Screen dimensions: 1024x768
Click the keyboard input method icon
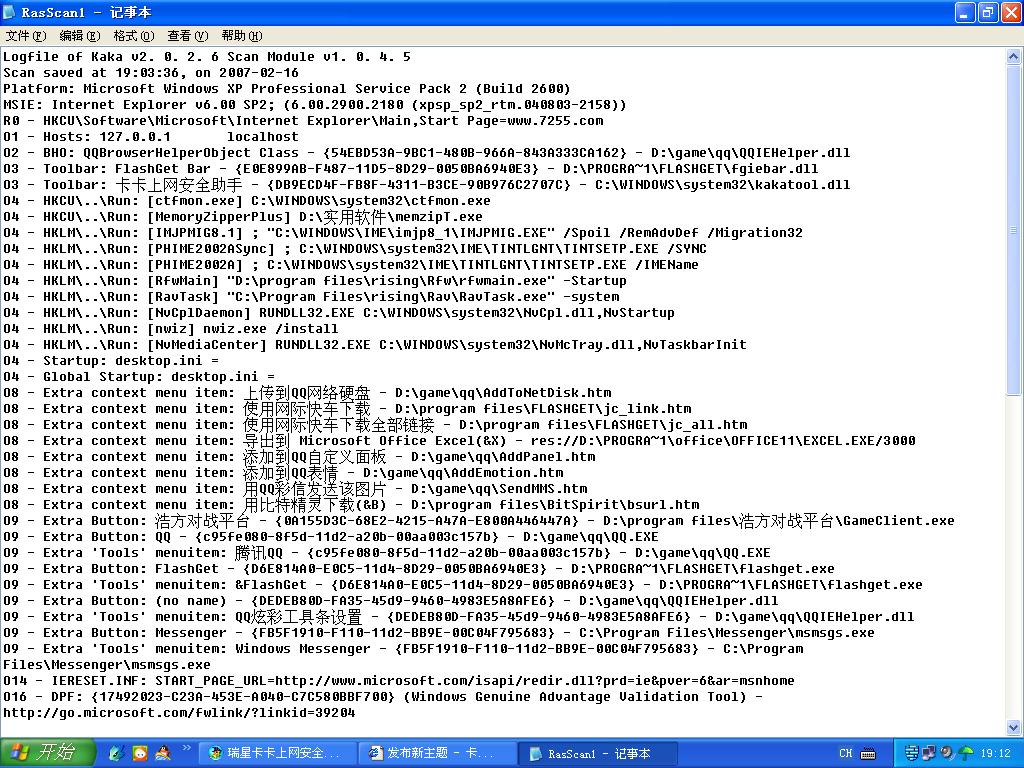coord(868,754)
